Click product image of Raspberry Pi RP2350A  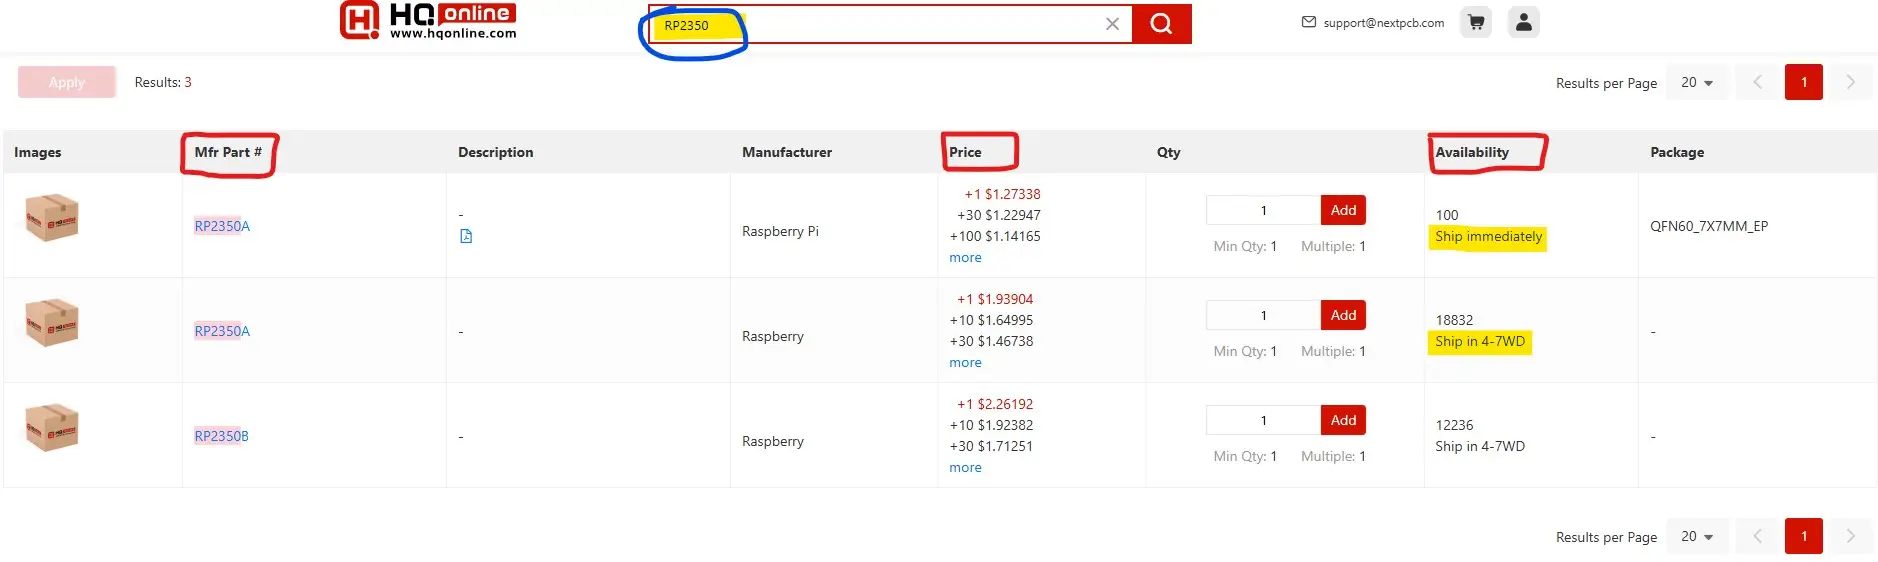[52, 217]
